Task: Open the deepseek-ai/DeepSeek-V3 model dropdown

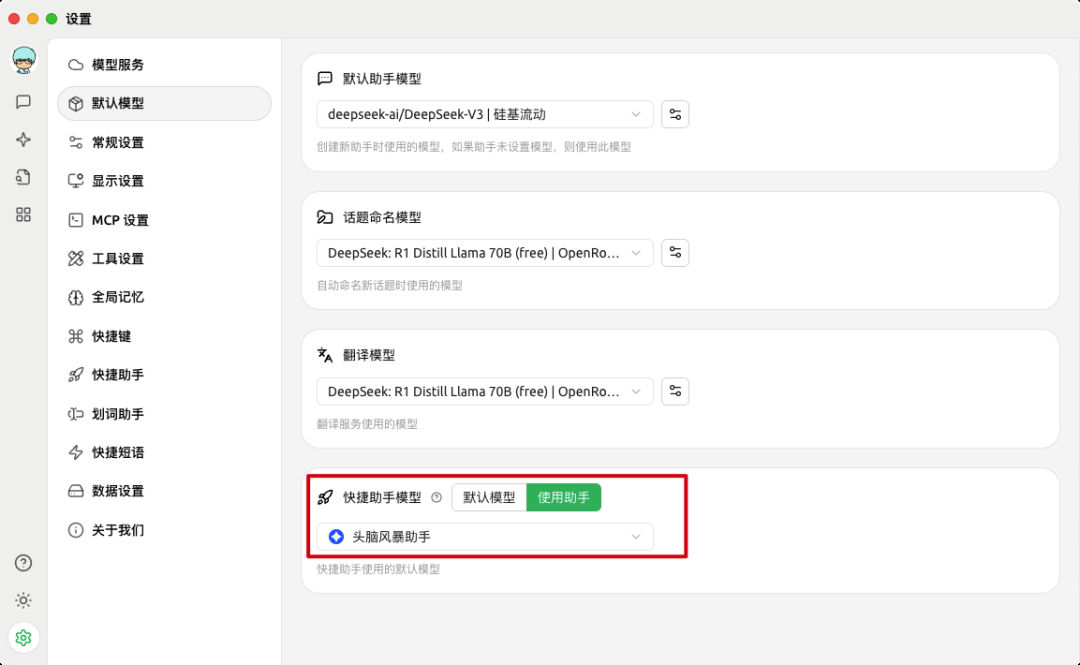Action: [x=485, y=114]
